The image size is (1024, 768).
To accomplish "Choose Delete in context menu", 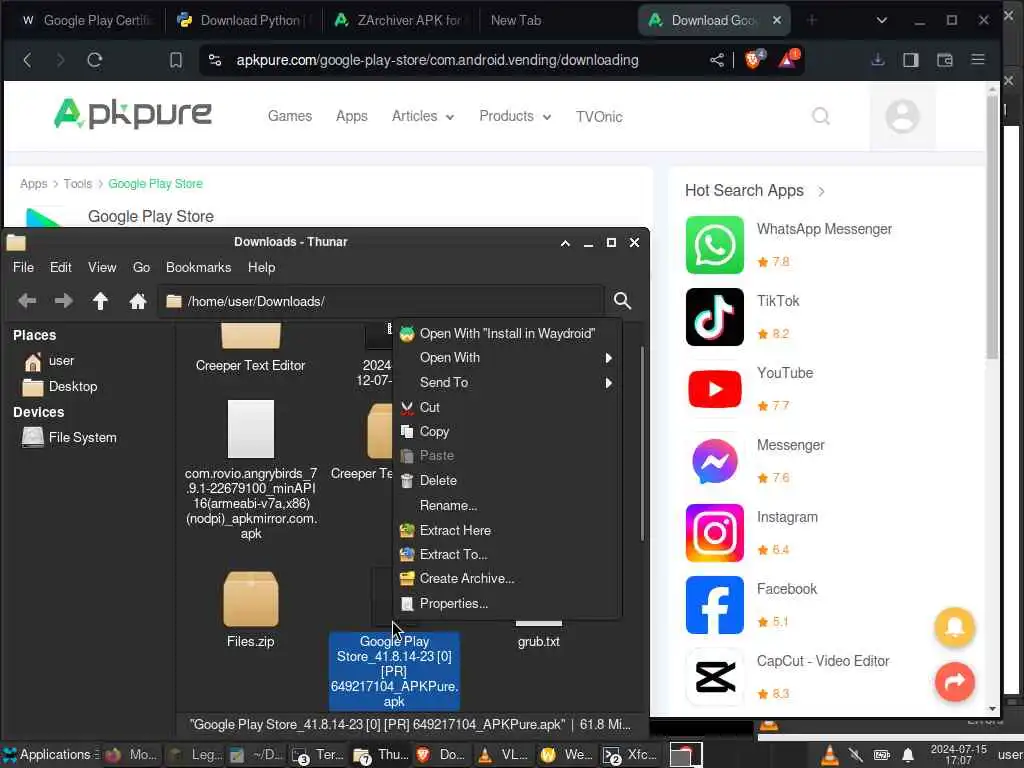I will coord(507,481).
